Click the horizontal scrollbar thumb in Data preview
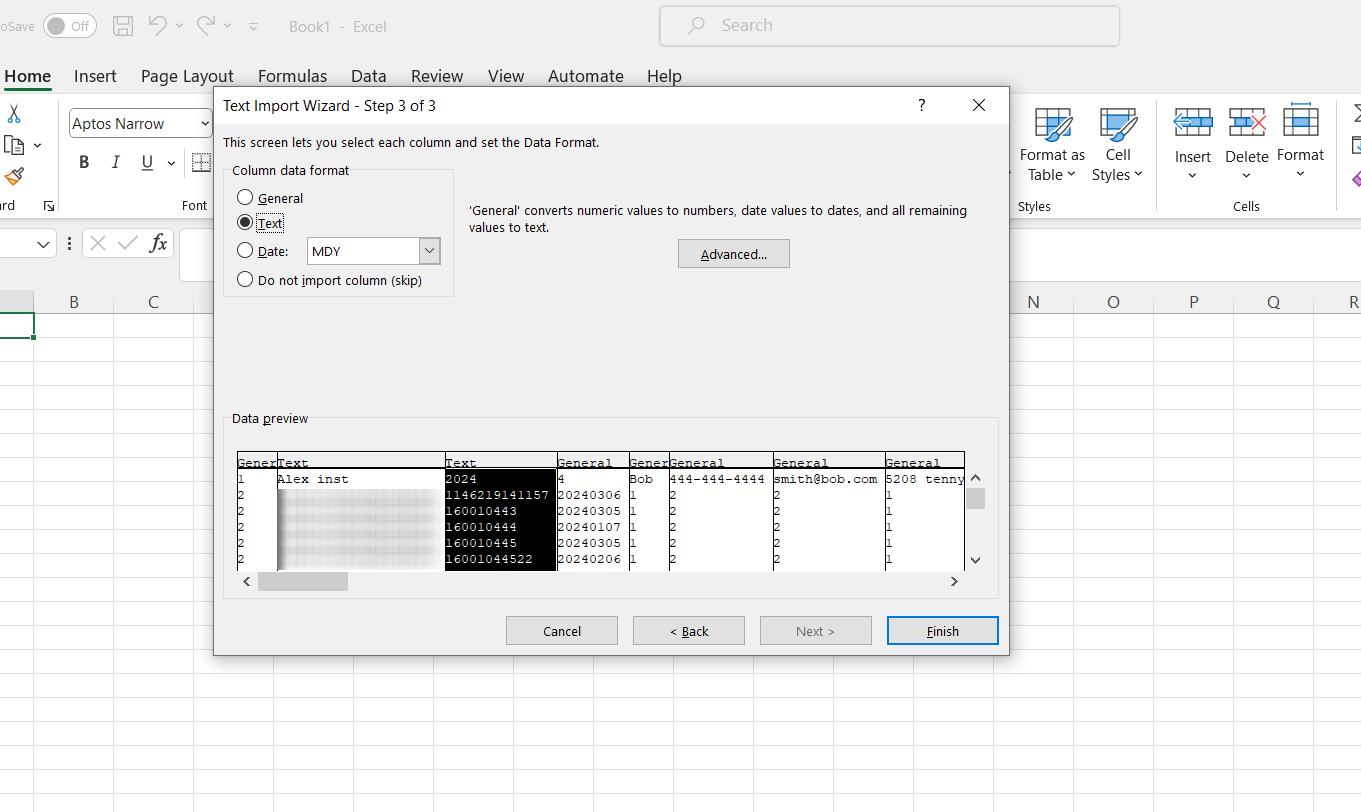This screenshot has width=1361, height=812. tap(303, 581)
